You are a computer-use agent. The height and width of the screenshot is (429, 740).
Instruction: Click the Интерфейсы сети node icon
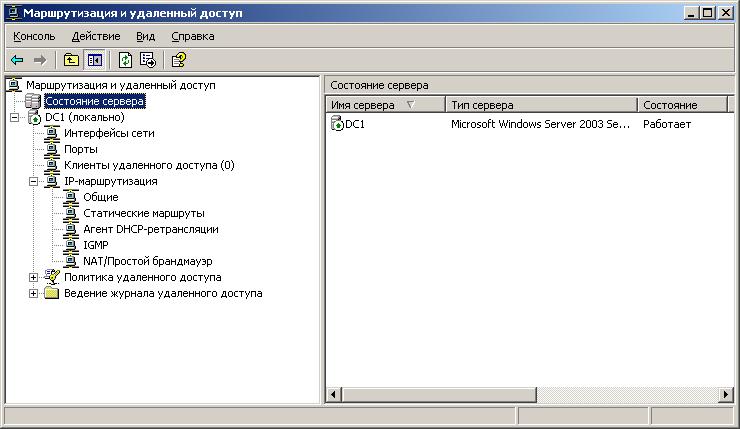[x=52, y=133]
